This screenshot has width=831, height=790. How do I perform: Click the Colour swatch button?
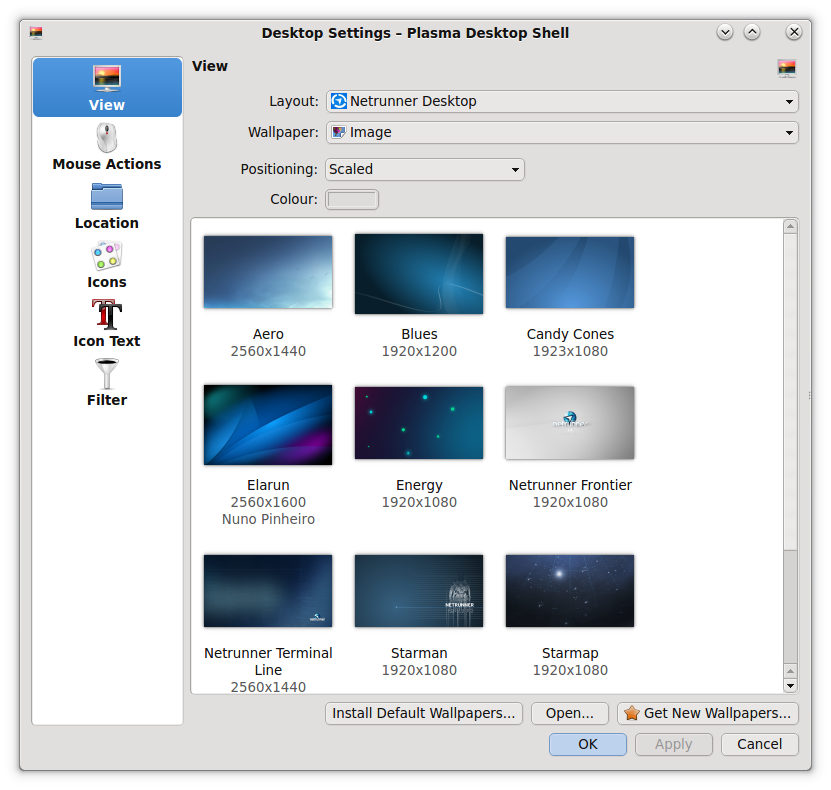352,200
